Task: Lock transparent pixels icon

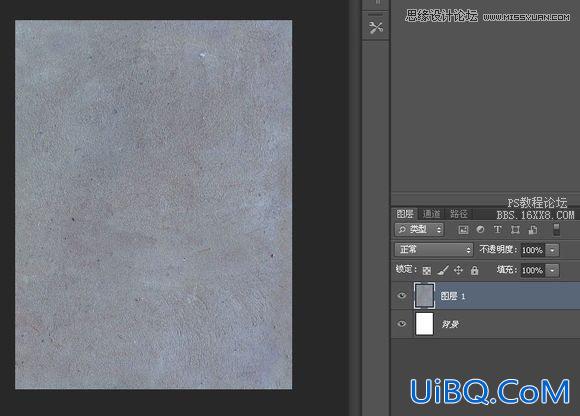Action: tap(426, 271)
